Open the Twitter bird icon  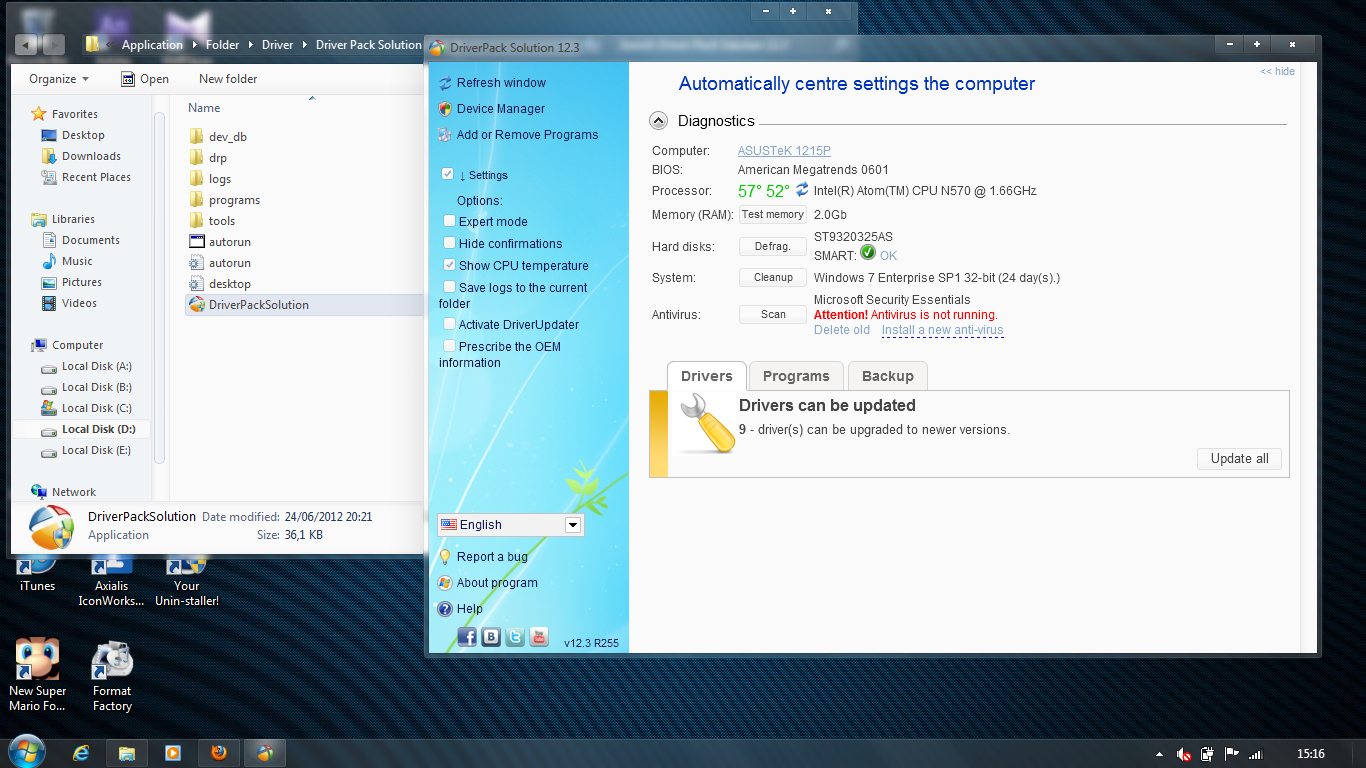point(515,637)
